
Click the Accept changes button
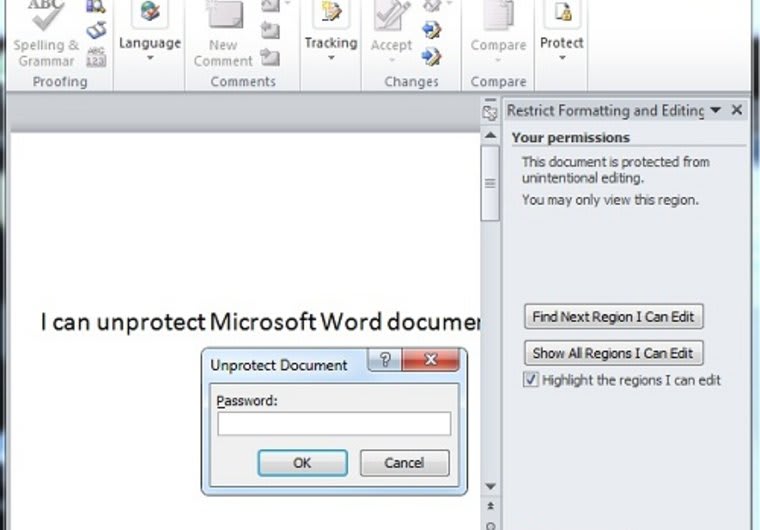391,33
